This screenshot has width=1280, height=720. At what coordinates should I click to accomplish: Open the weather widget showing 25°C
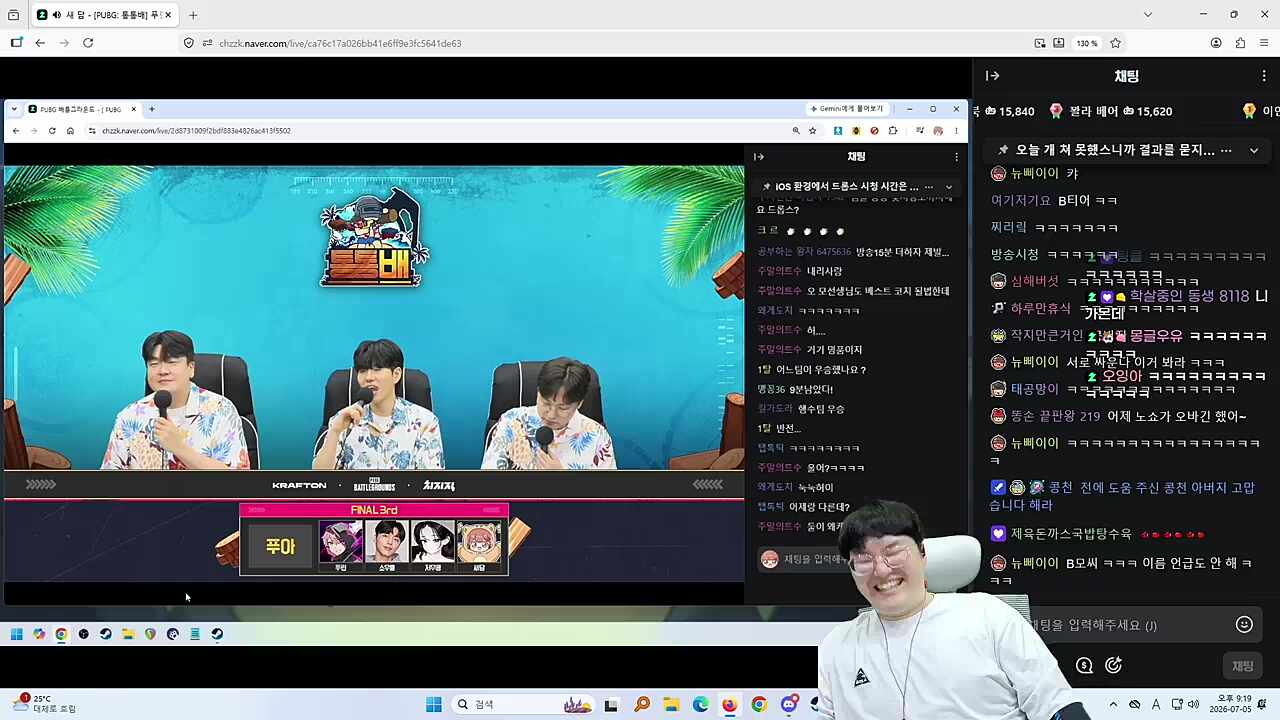tap(45, 704)
